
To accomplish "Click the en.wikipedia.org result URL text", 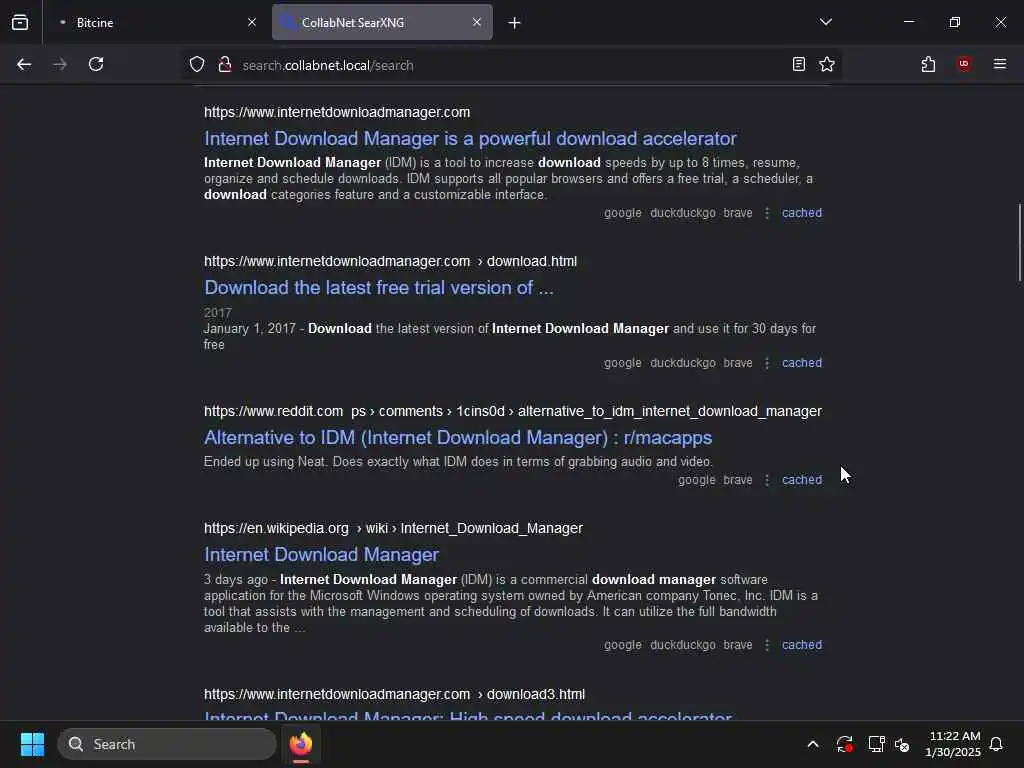I will coord(393,528).
